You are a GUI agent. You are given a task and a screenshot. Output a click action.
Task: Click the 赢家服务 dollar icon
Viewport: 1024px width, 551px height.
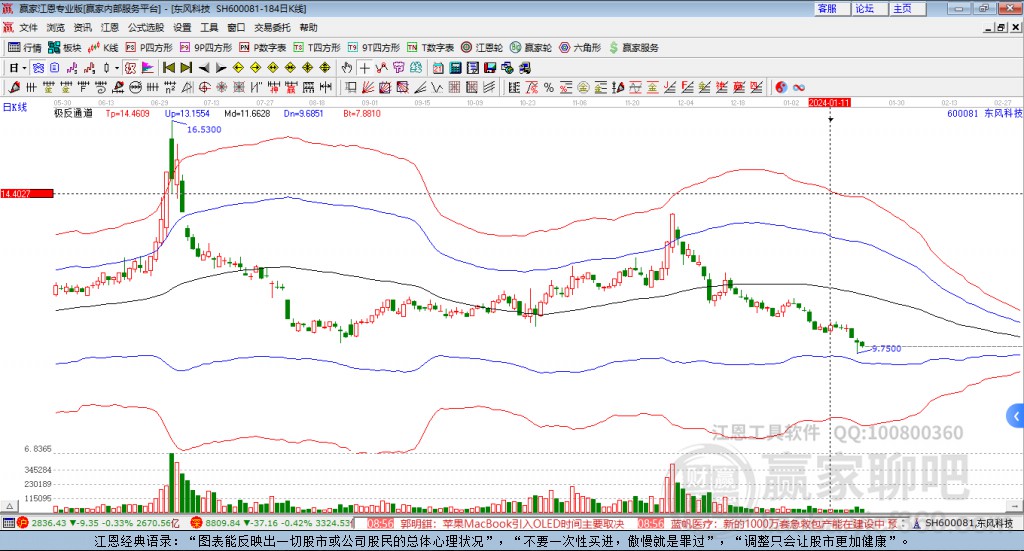coord(613,47)
